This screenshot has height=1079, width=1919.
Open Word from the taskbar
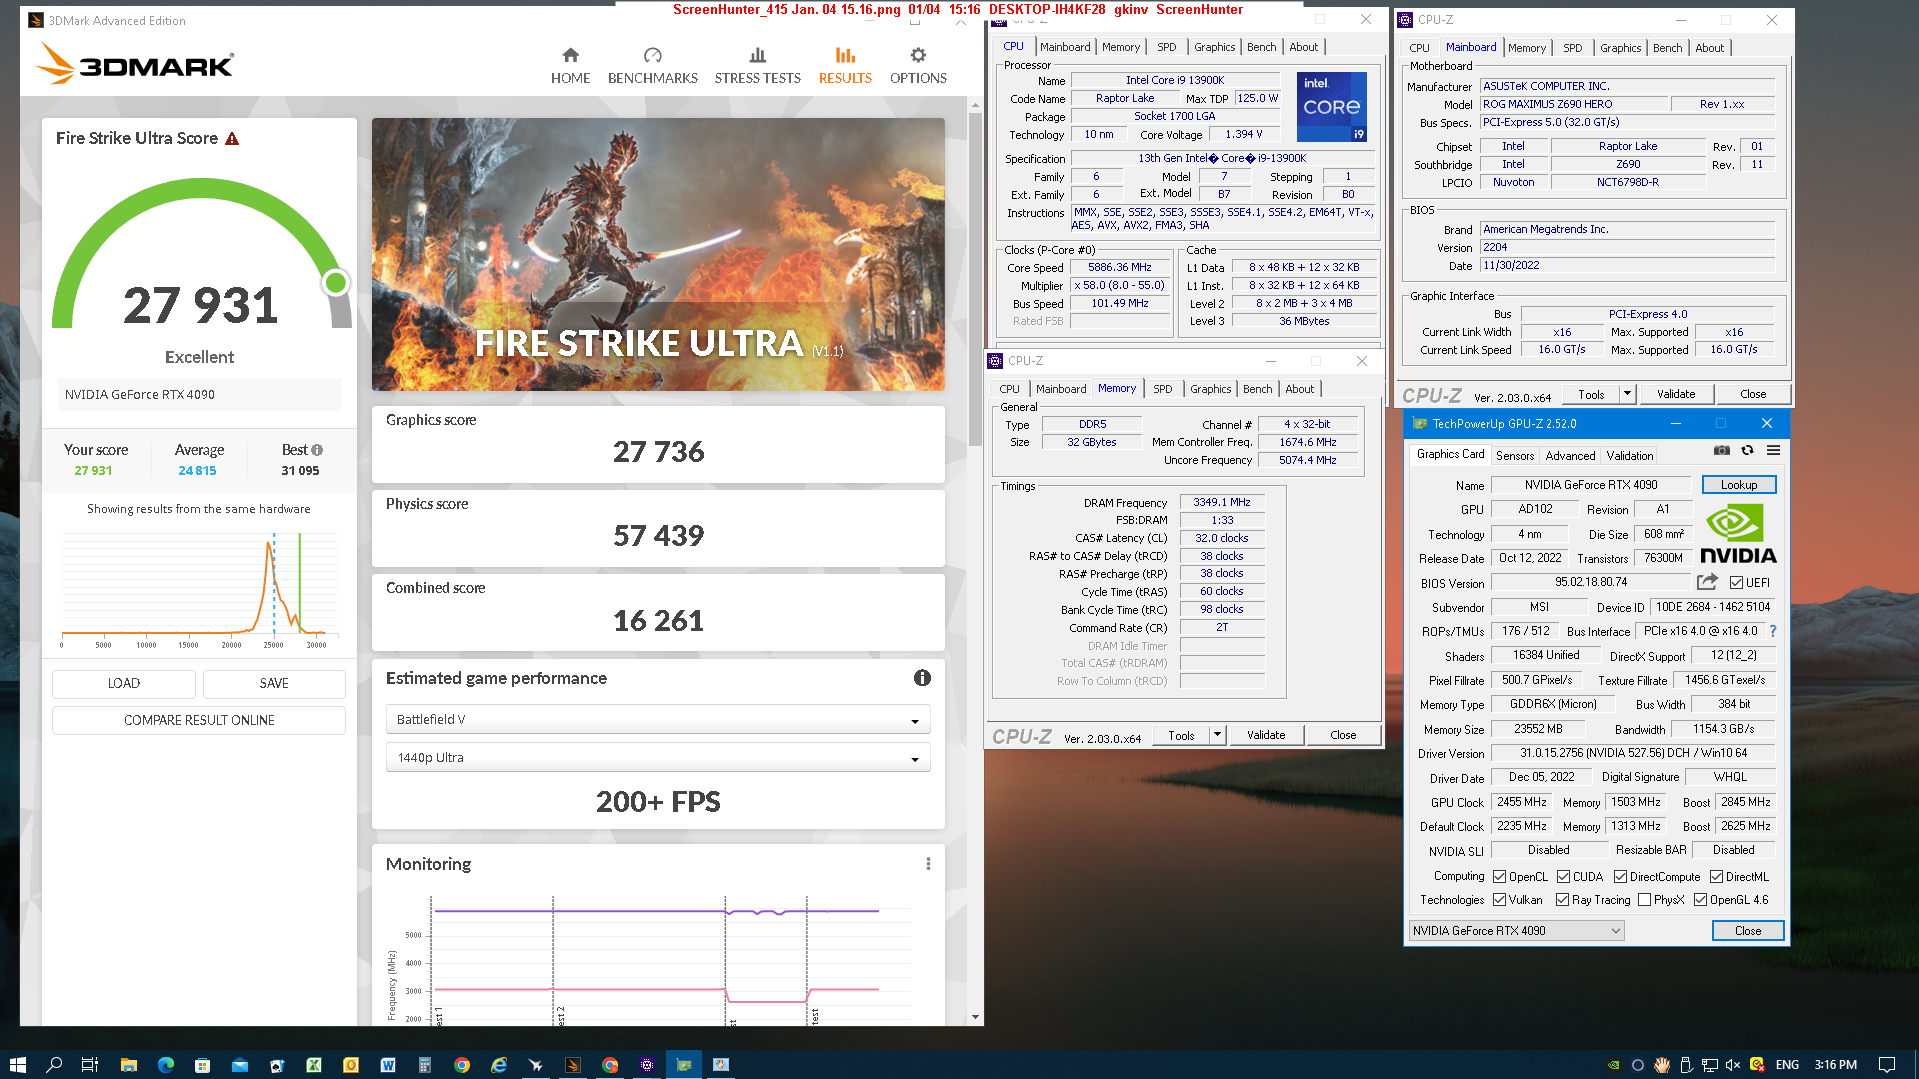coord(387,1065)
